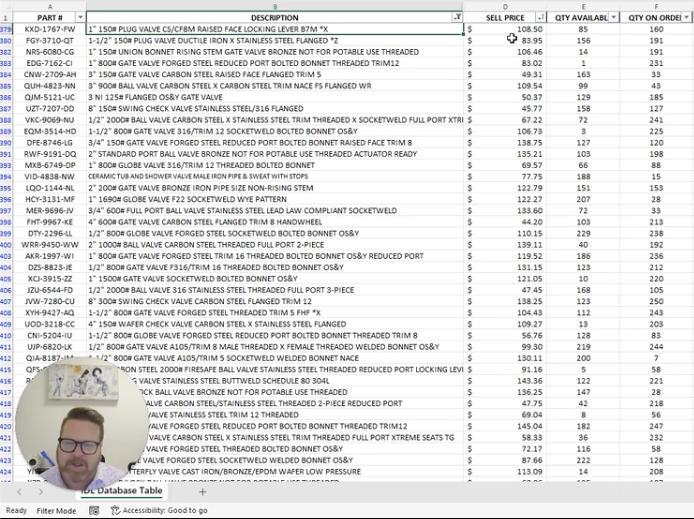Select part number cell WRR-9450-WW
Screen dimensions: 694x519
tap(50, 245)
